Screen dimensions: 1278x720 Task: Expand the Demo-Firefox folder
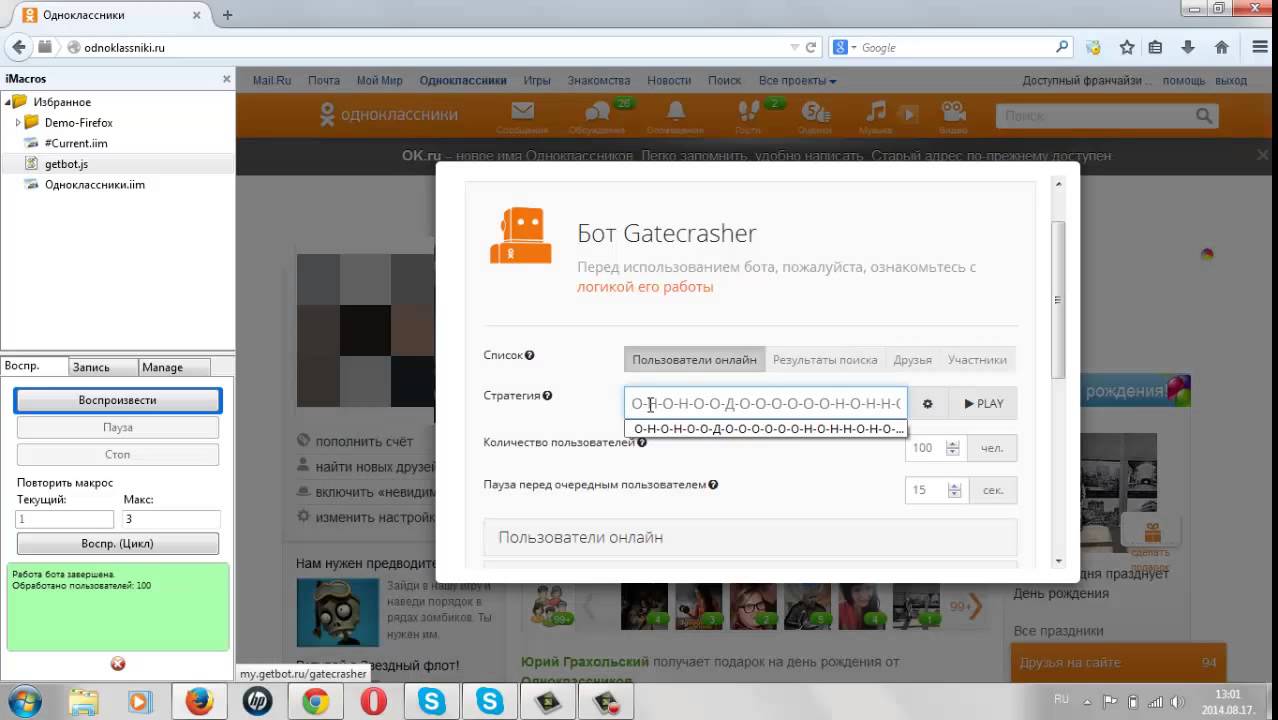pyautogui.click(x=18, y=122)
